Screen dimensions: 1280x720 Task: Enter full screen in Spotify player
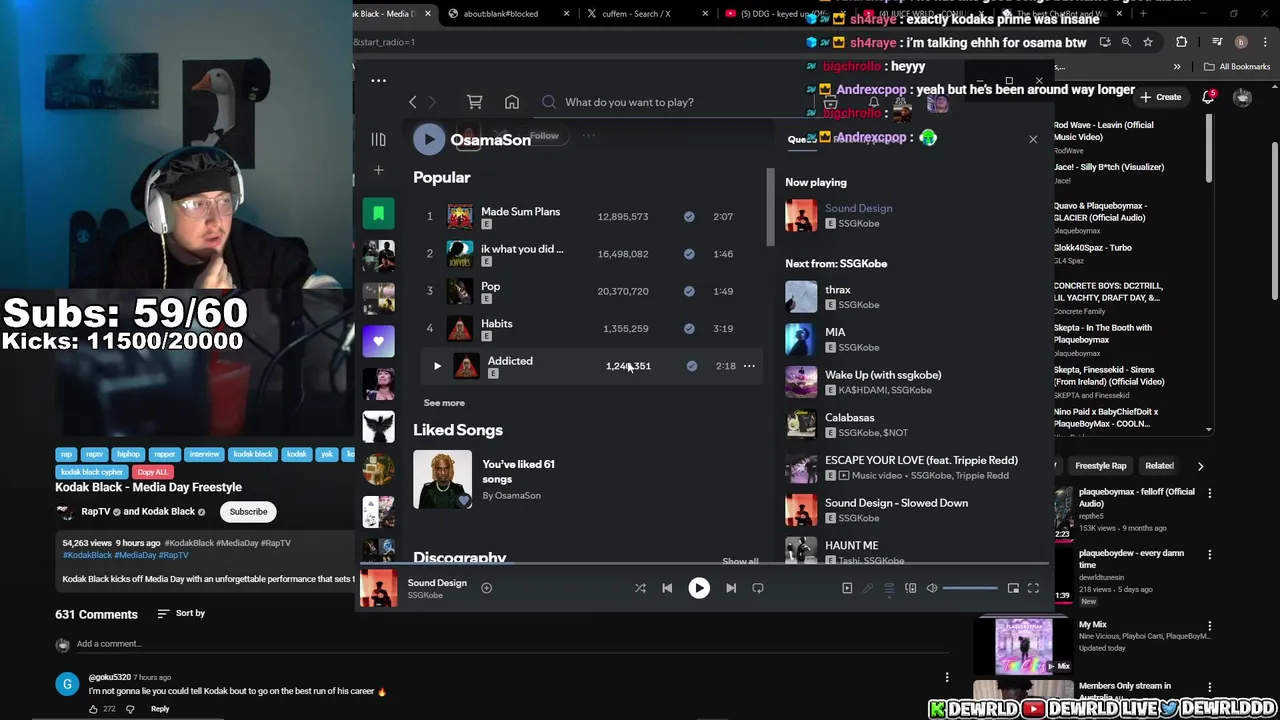pos(1033,588)
